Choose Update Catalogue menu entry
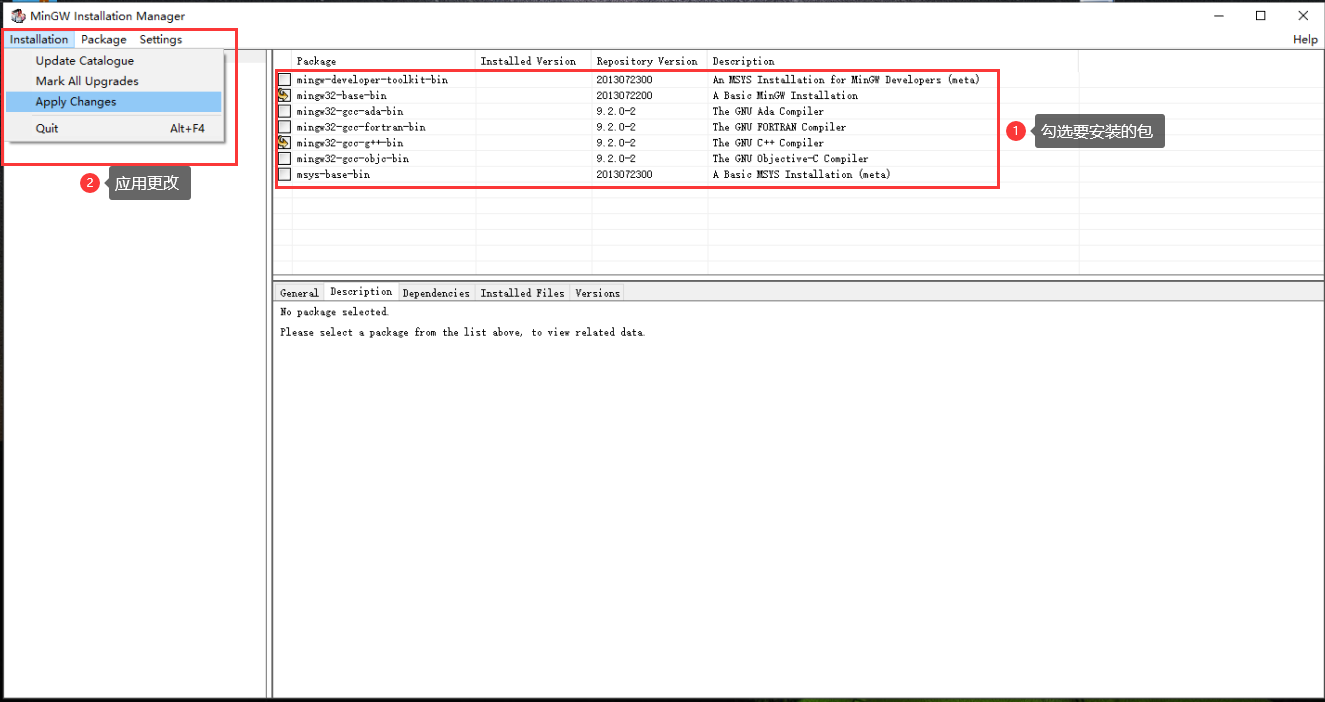This screenshot has width=1325, height=702. click(85, 61)
